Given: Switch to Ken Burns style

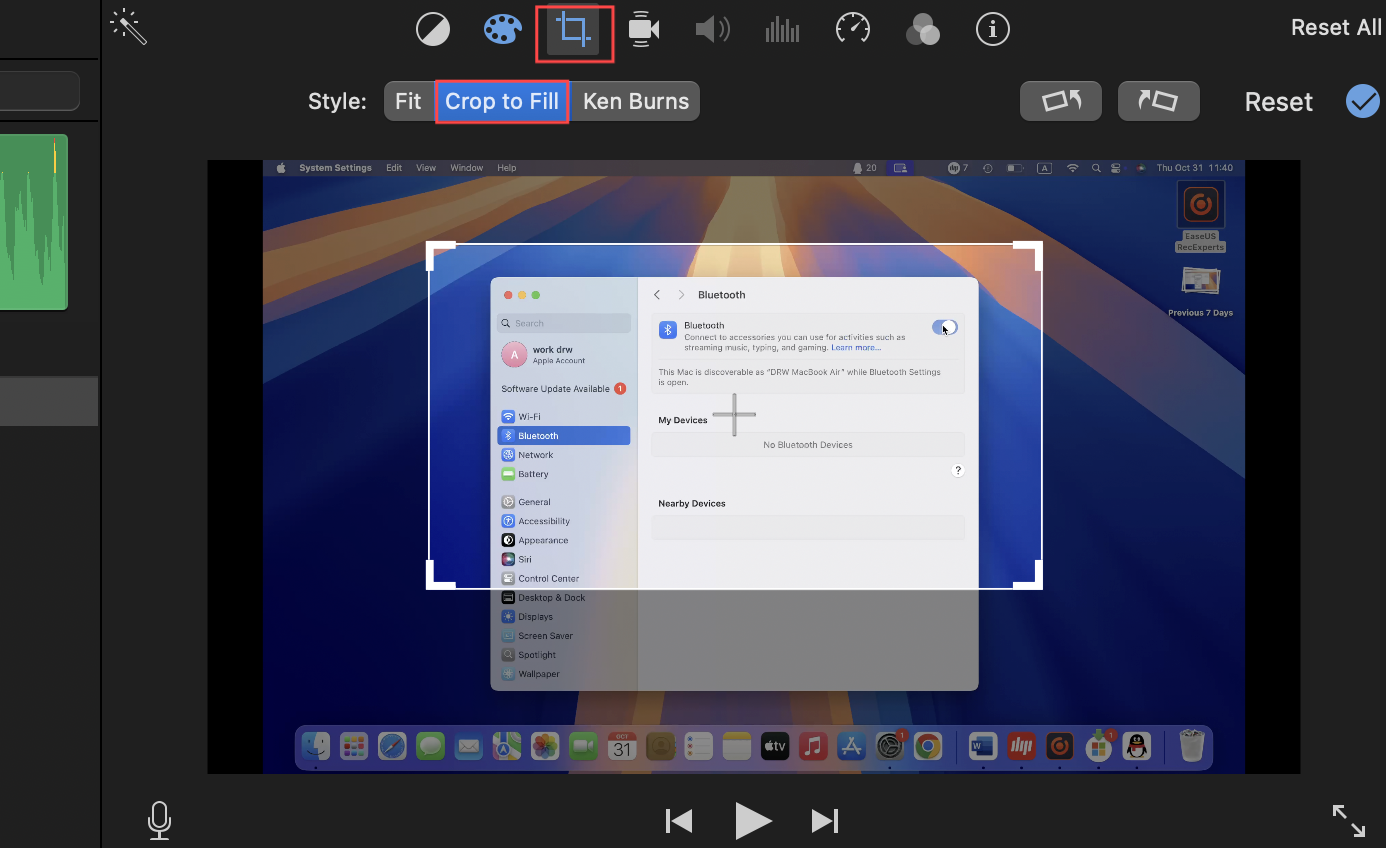Looking at the screenshot, I should click(635, 100).
